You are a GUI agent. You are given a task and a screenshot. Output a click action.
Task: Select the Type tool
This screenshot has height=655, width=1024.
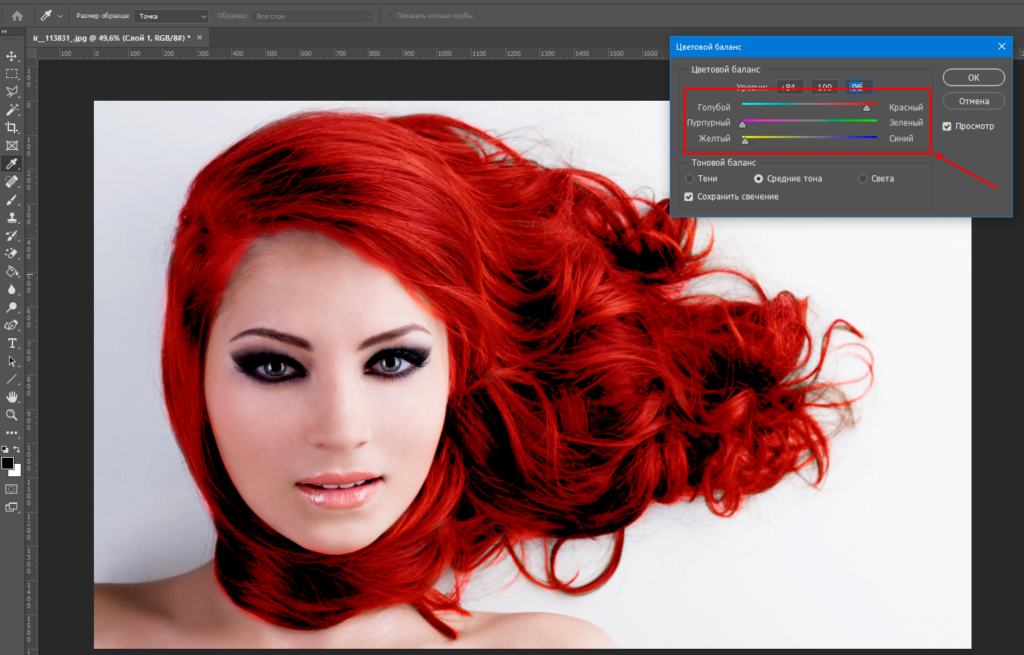12,343
